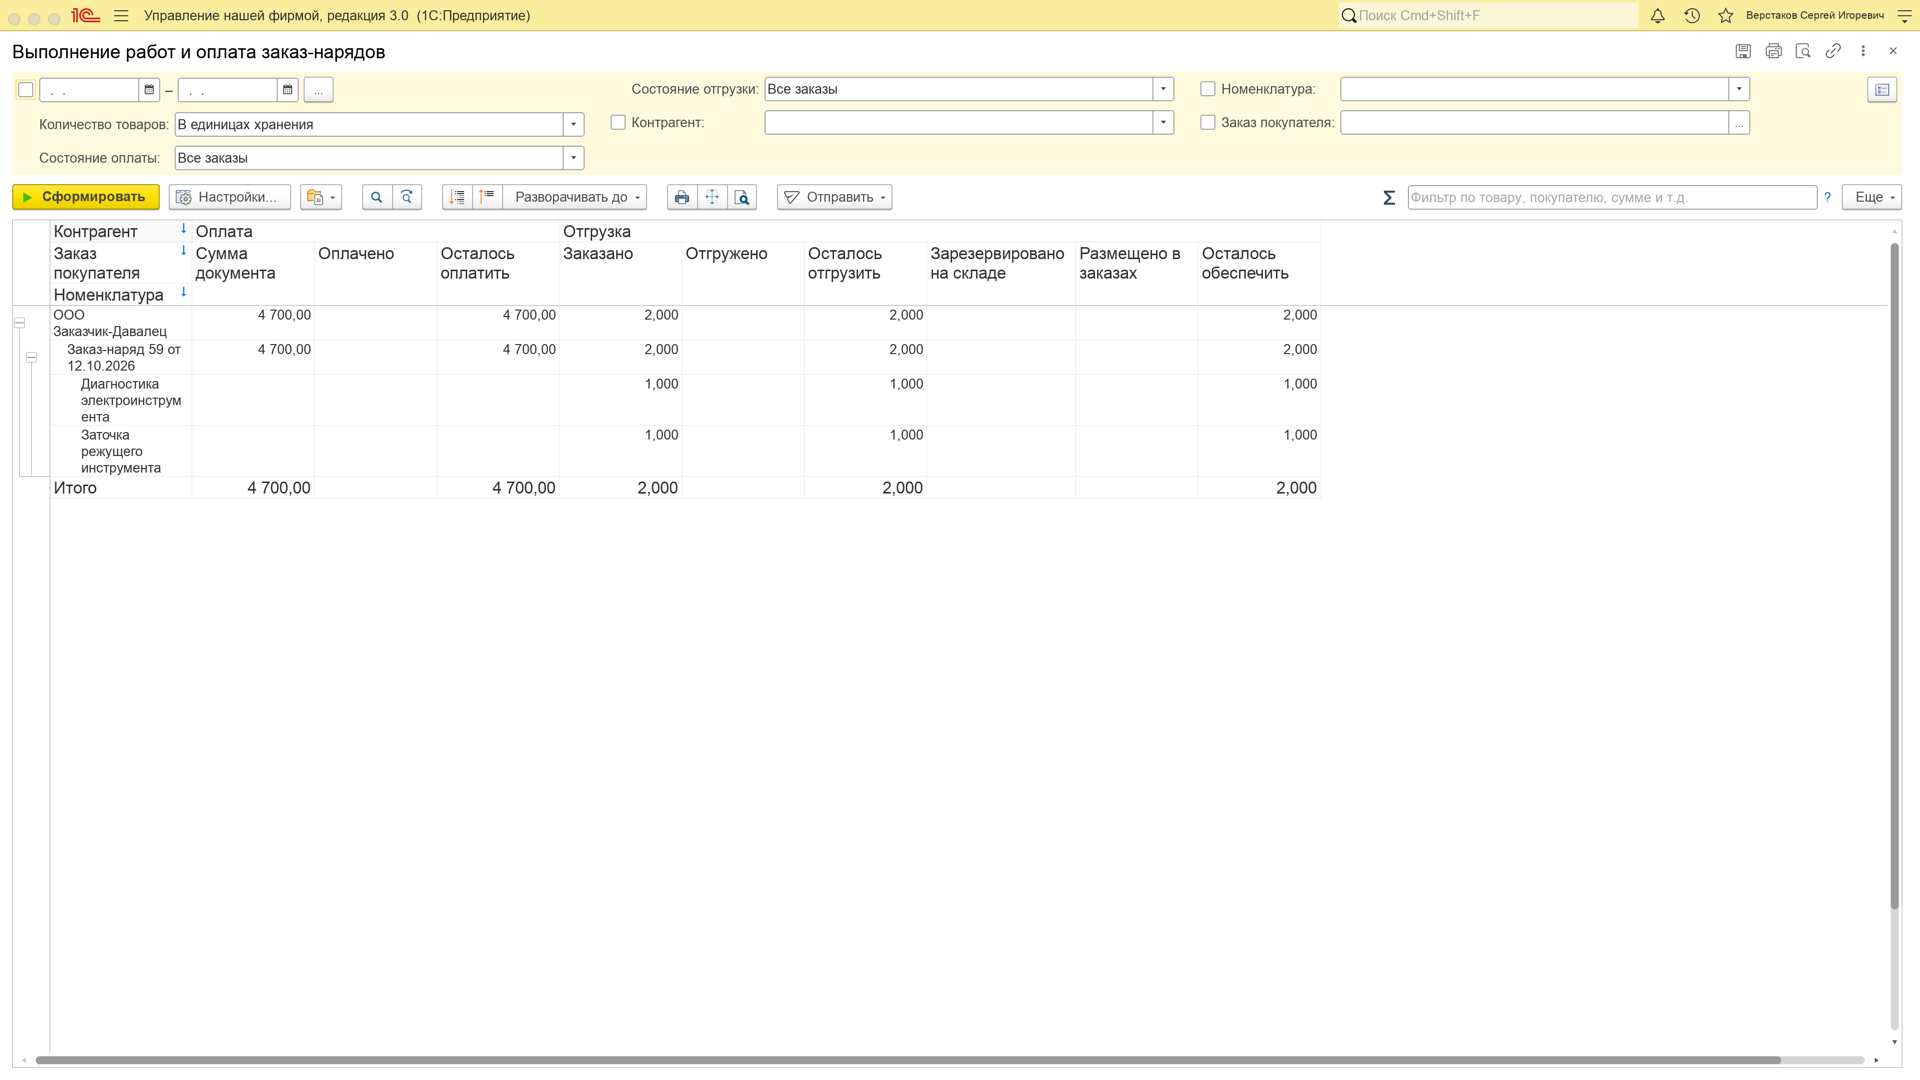
Task: Open Настройки... button
Action: (x=230, y=197)
